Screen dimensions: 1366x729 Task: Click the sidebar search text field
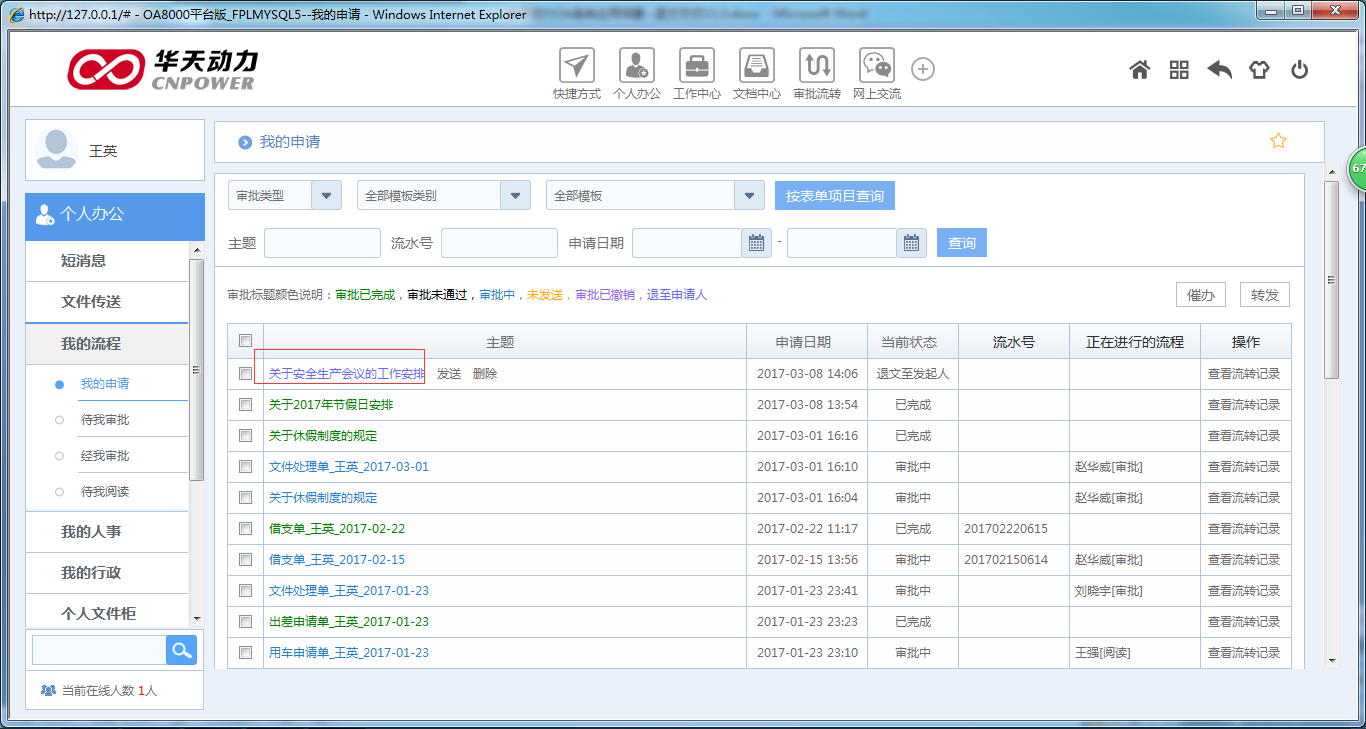[99, 651]
